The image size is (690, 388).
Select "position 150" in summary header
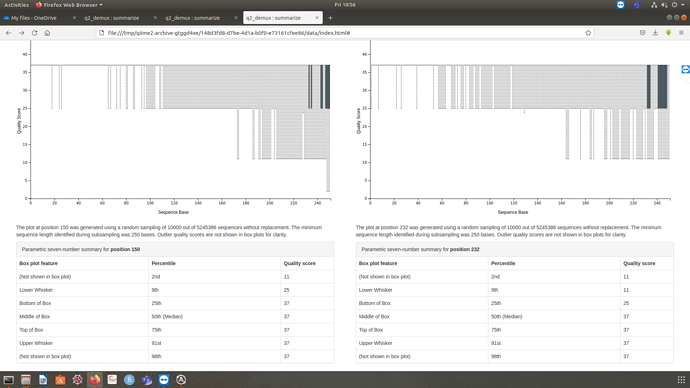[x=125, y=249]
